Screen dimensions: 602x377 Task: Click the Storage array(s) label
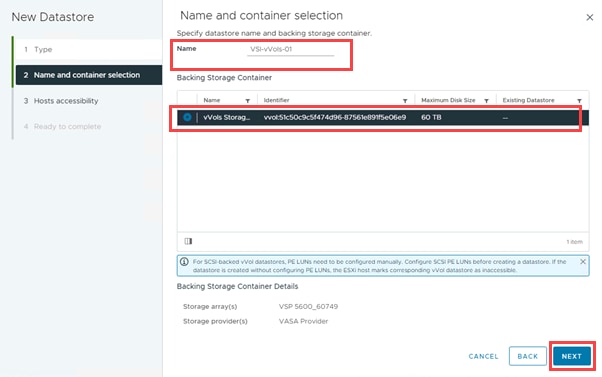click(210, 306)
